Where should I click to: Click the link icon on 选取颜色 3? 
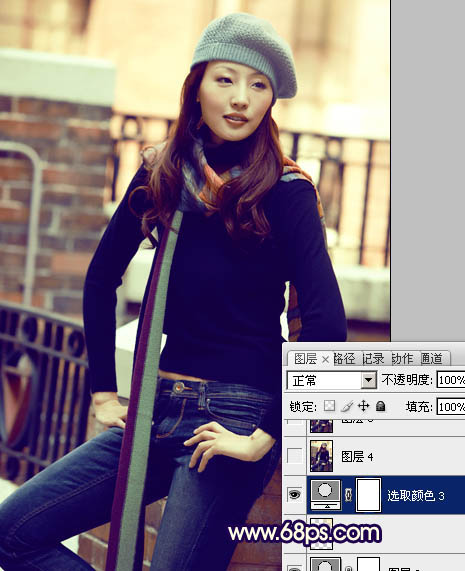point(348,495)
